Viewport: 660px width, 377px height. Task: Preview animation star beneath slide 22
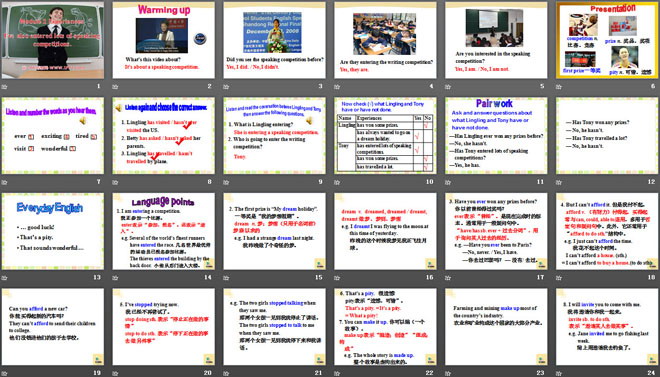(x=337, y=373)
